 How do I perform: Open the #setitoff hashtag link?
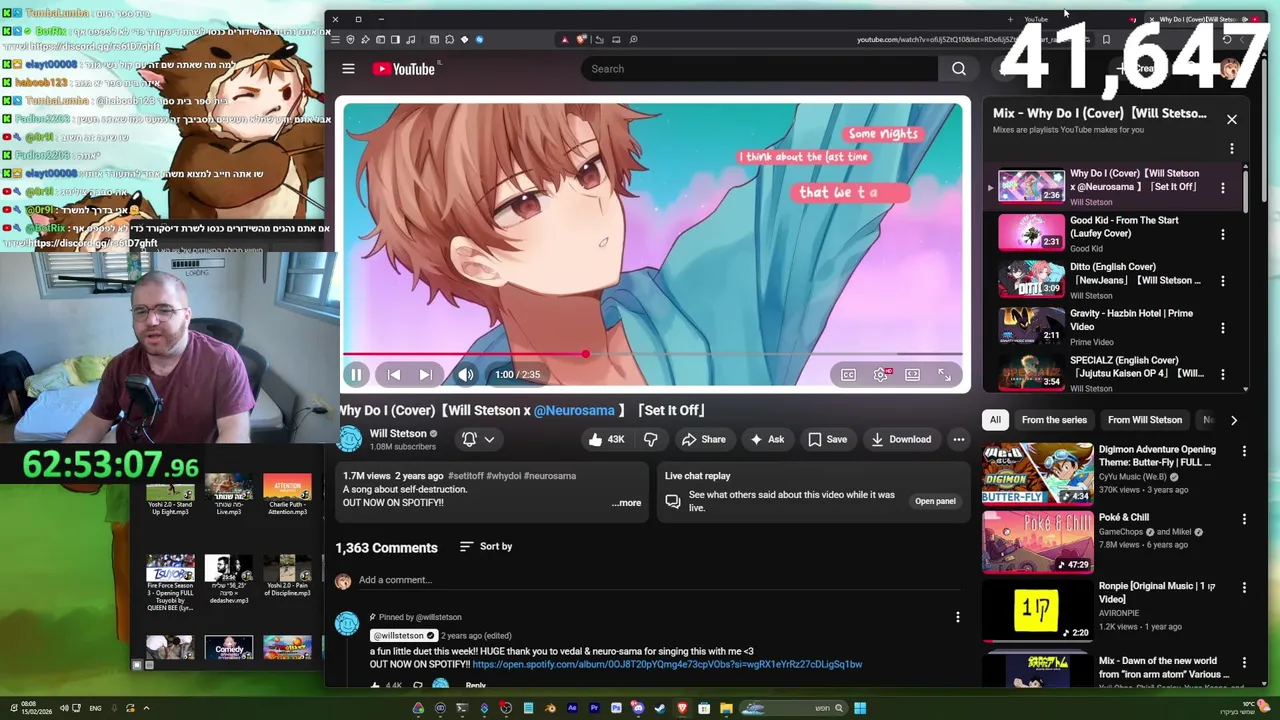click(466, 476)
